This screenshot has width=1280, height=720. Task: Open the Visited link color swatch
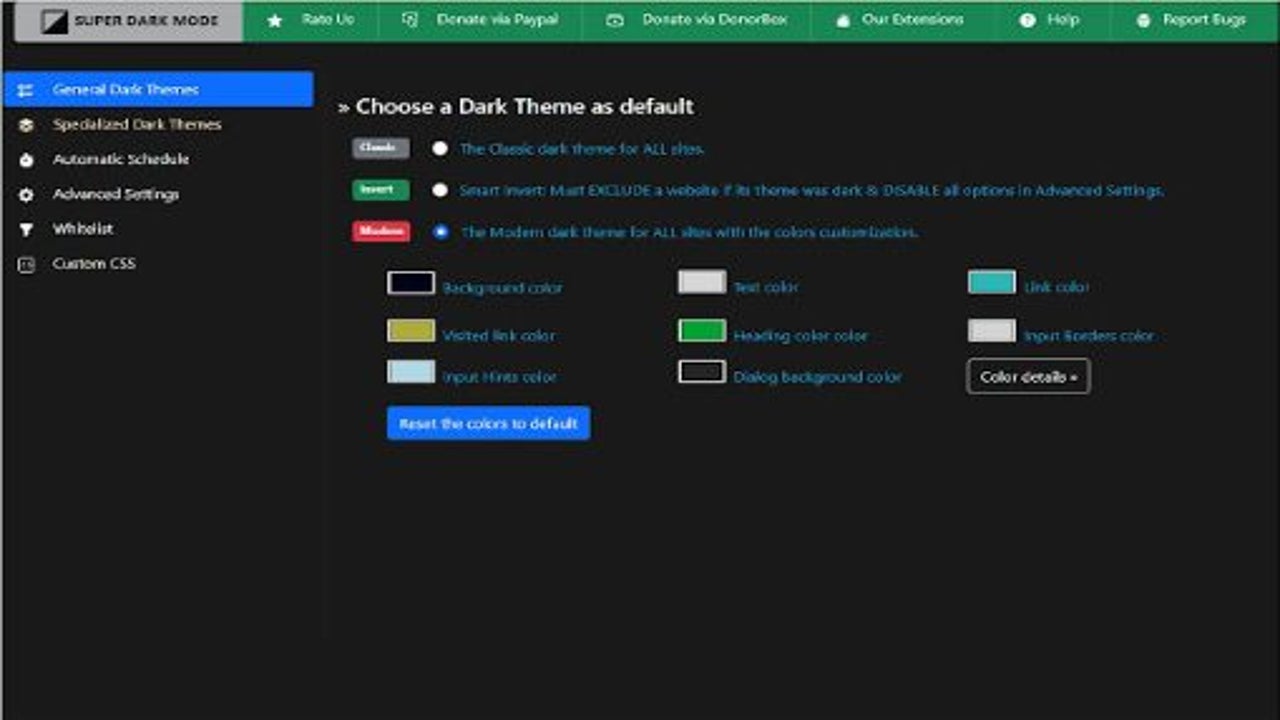411,331
